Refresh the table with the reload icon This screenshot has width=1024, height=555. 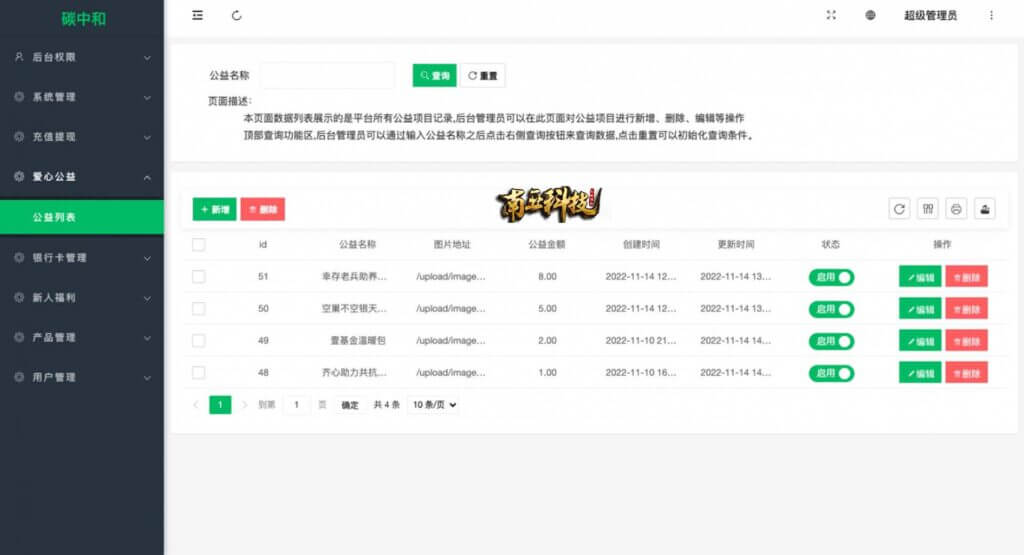(899, 209)
